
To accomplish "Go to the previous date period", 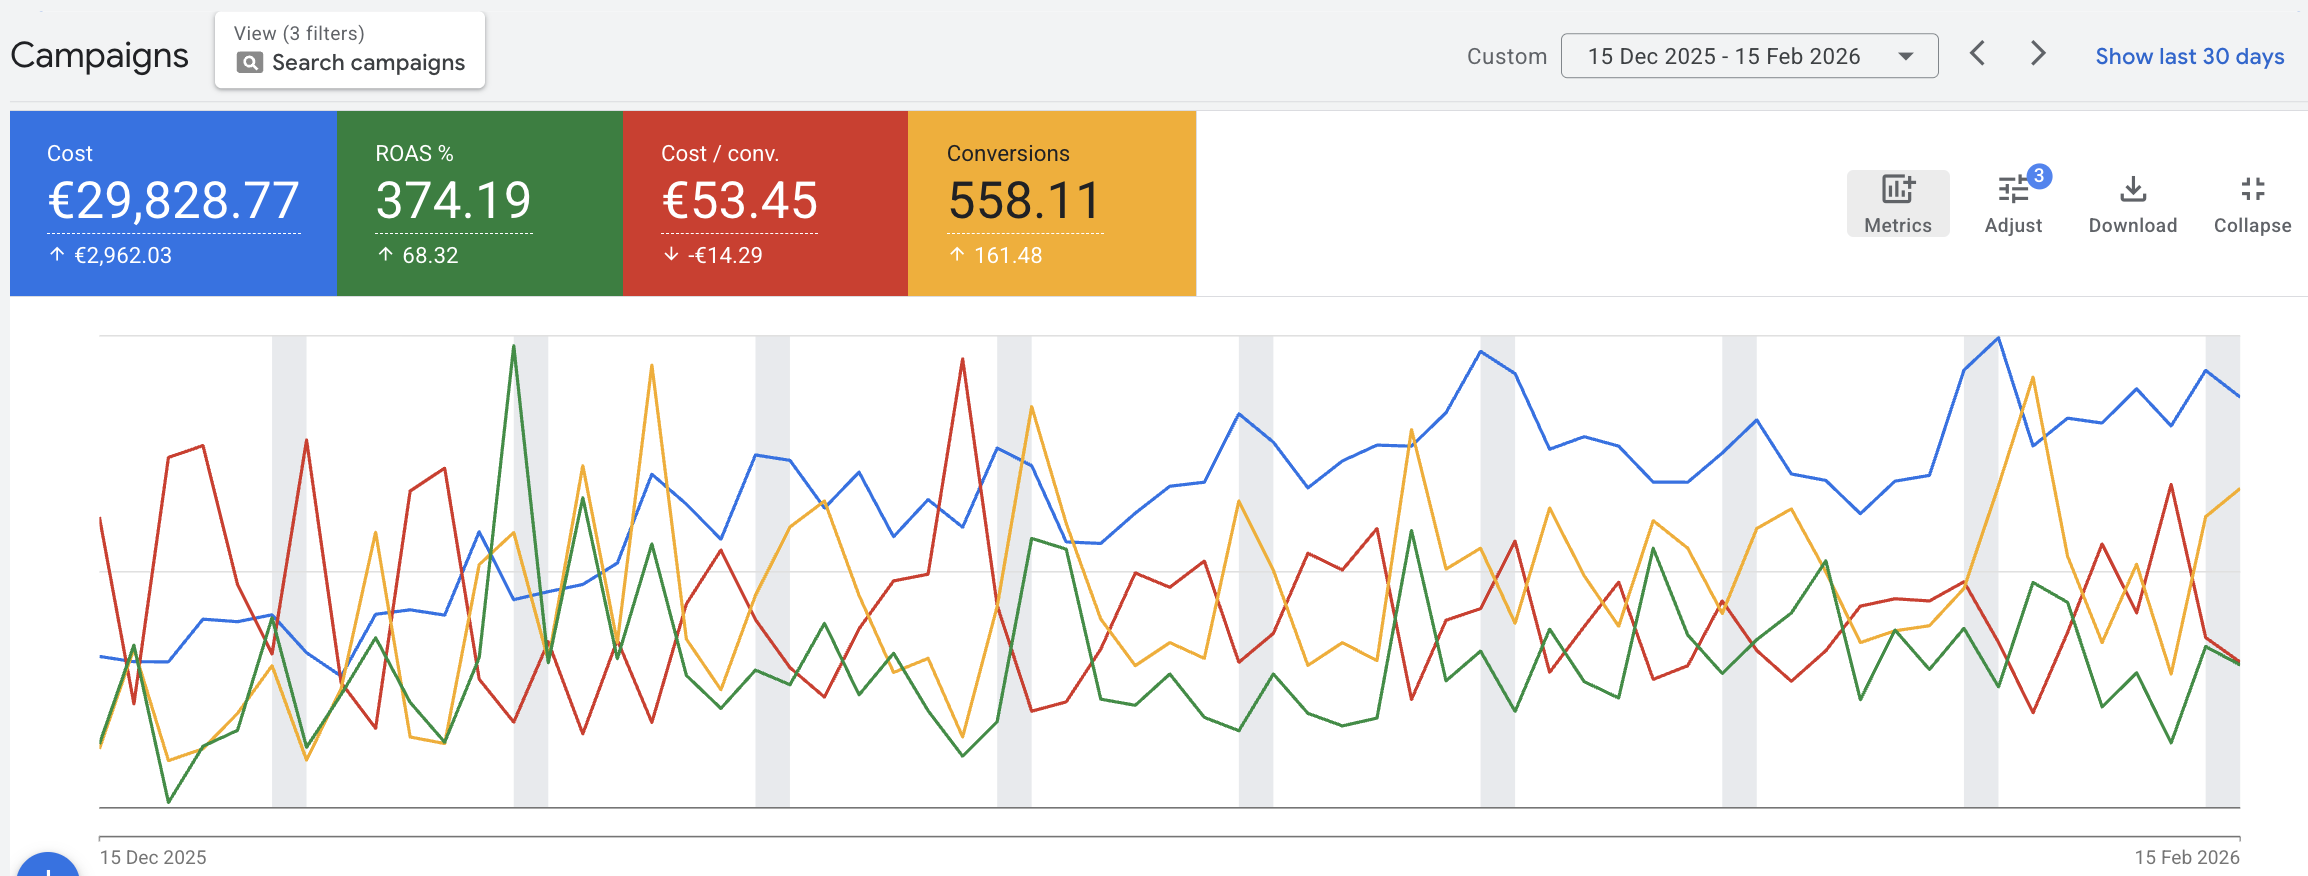I will click(1977, 54).
